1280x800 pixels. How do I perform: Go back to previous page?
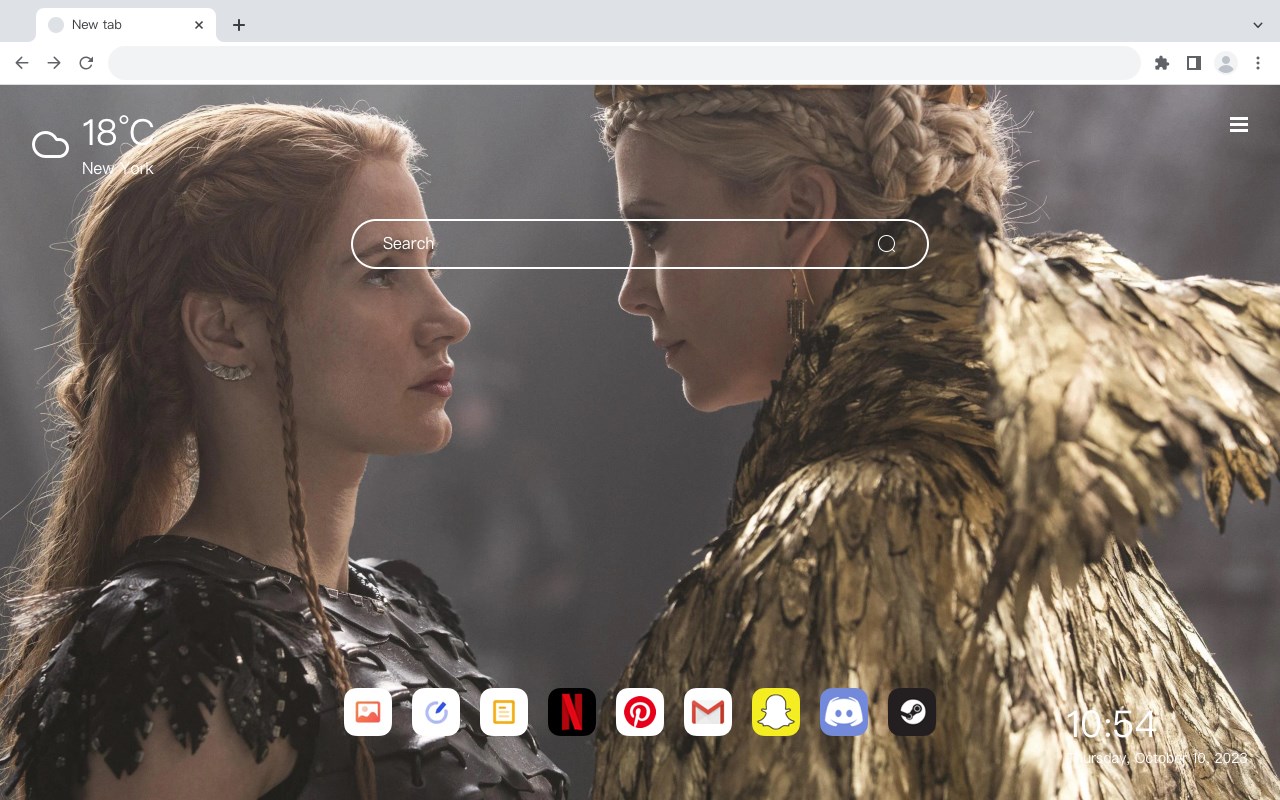point(22,63)
